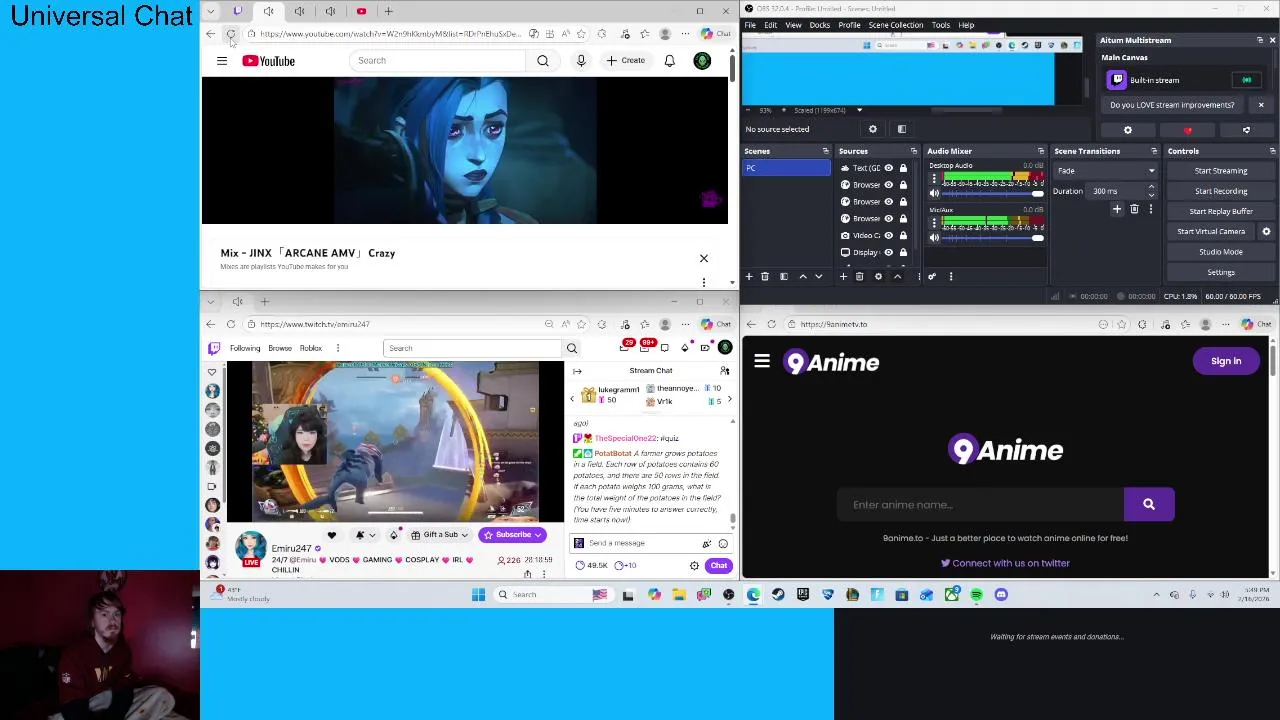Image resolution: width=1280 pixels, height=720 pixels.
Task: Add a new scene with plus icon
Action: click(749, 277)
